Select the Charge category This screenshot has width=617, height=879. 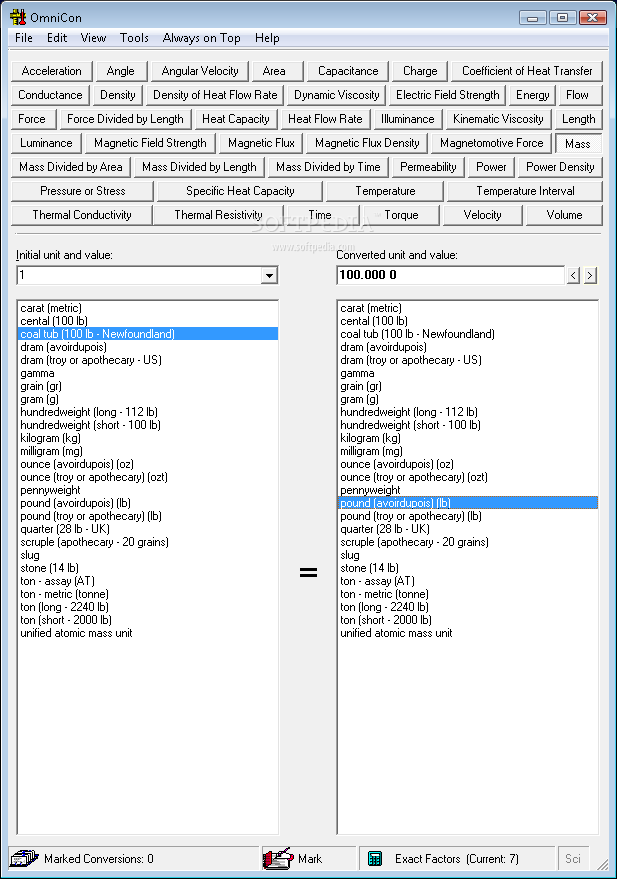pyautogui.click(x=420, y=71)
